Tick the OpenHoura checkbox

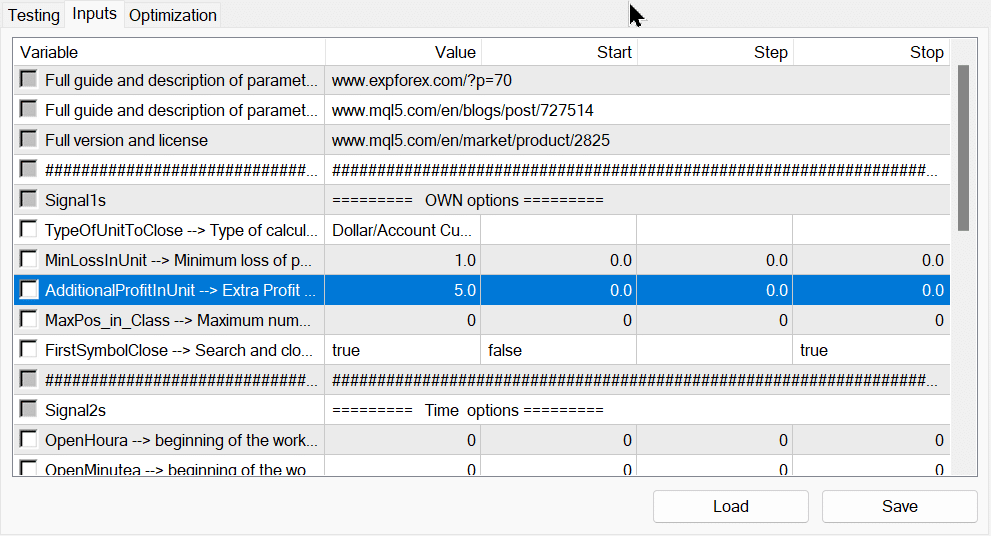click(x=28, y=440)
